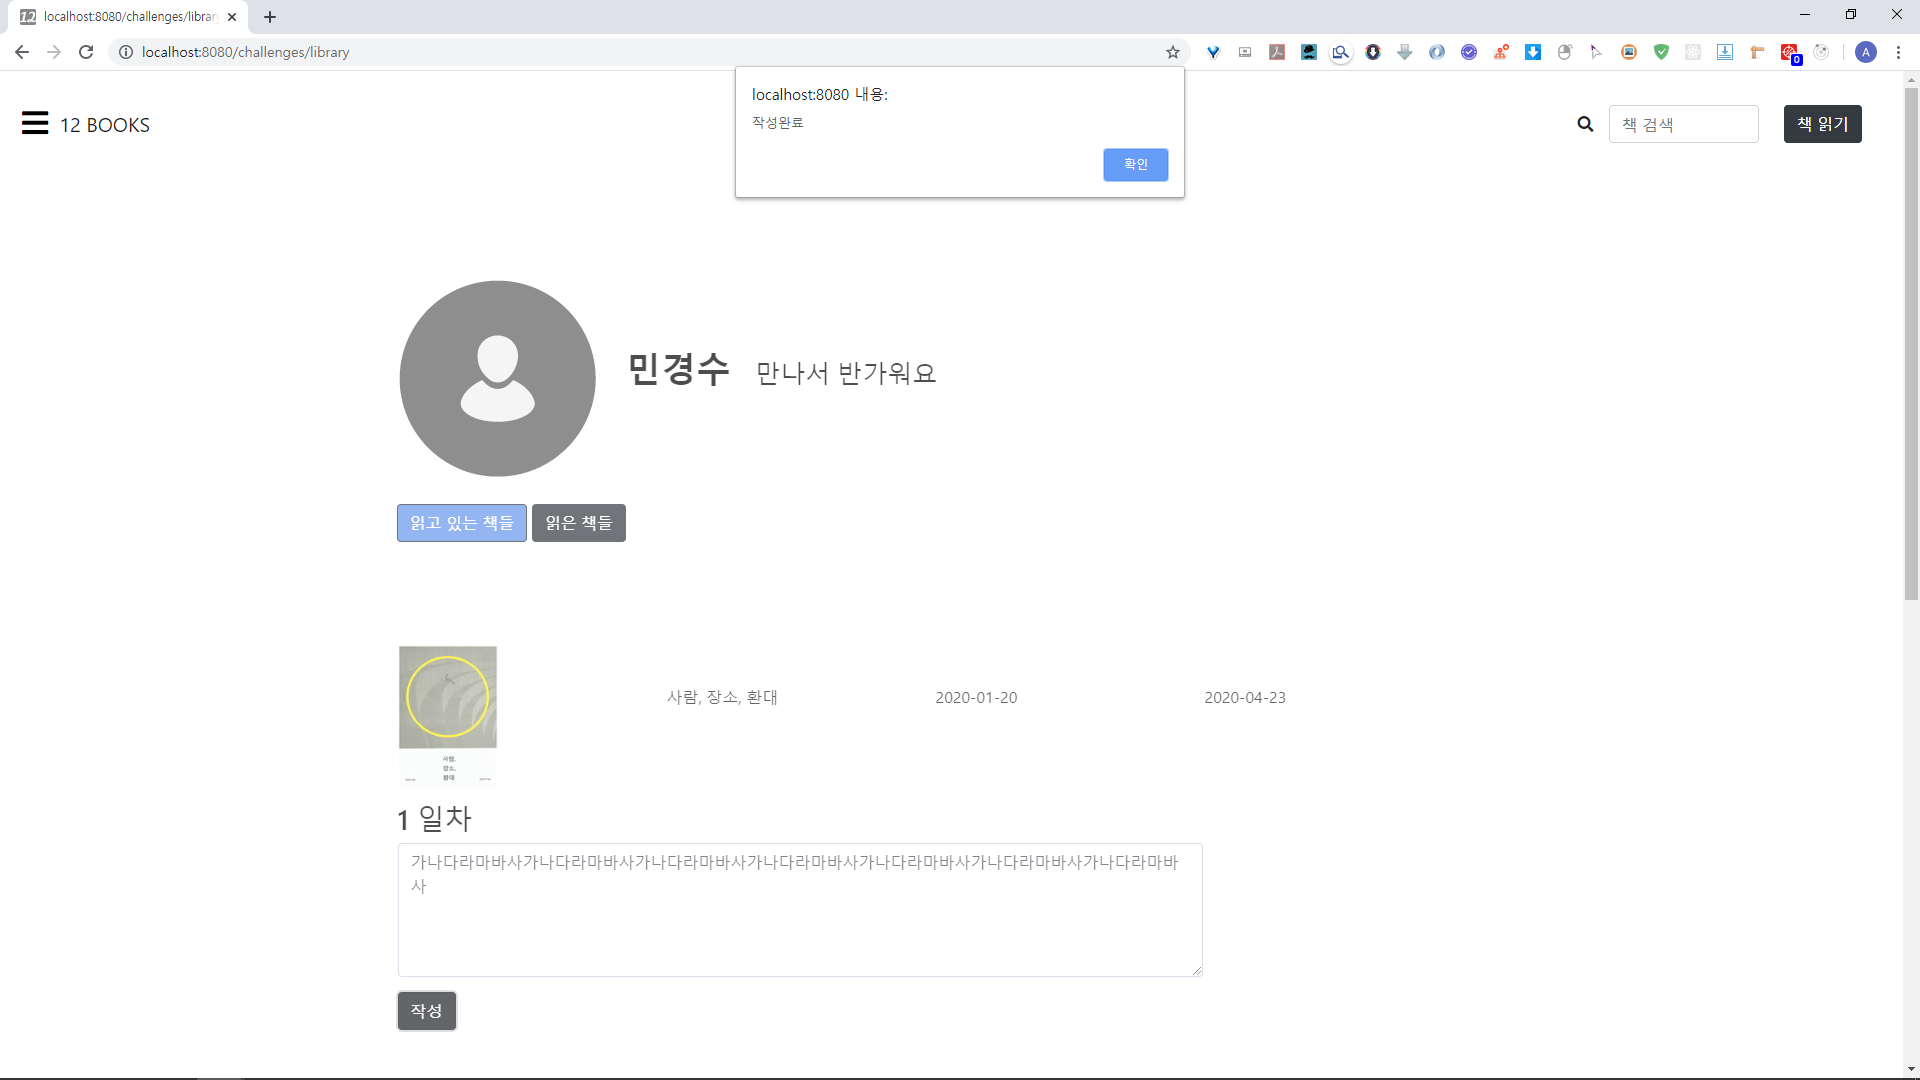The width and height of the screenshot is (1920, 1080).
Task: Reload the page
Action: 86,52
